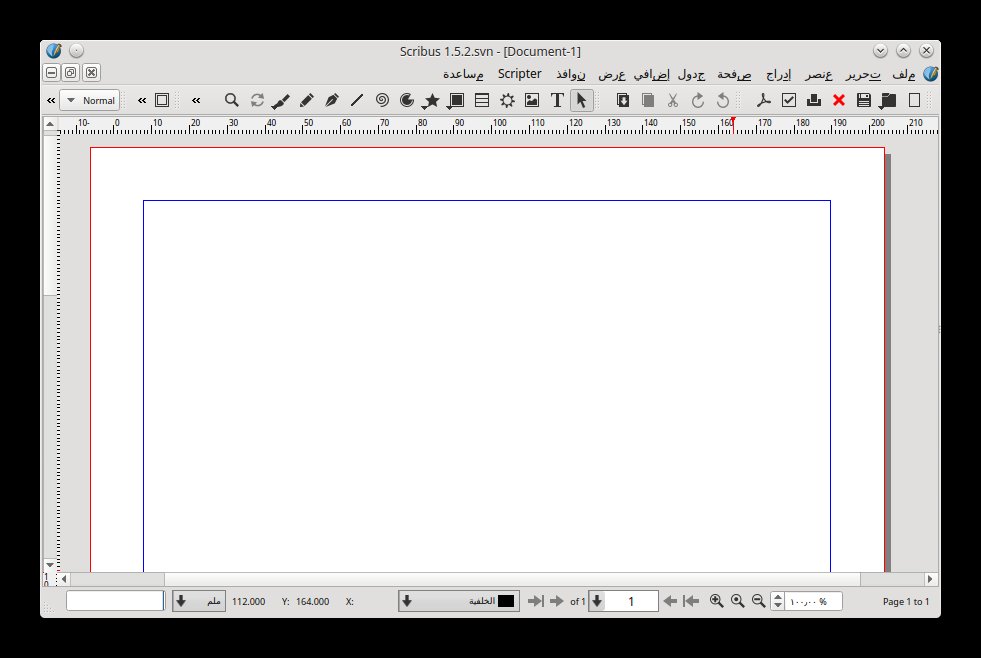This screenshot has height=658, width=981.
Task: Activate the Zoom magnifier tool in toolbar
Action: [x=232, y=100]
